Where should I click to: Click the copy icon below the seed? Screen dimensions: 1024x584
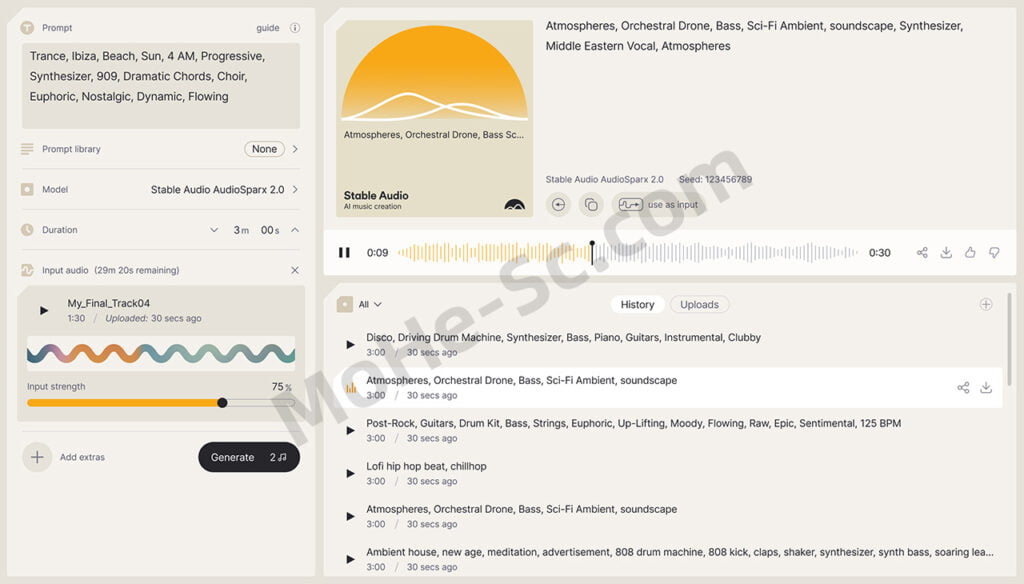591,204
